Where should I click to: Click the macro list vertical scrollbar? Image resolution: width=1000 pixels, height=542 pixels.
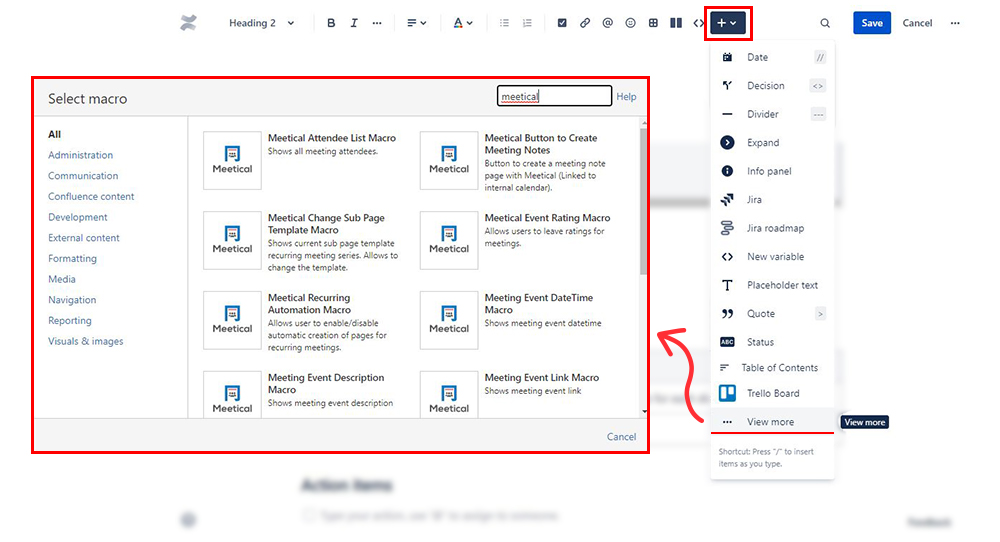click(644, 201)
